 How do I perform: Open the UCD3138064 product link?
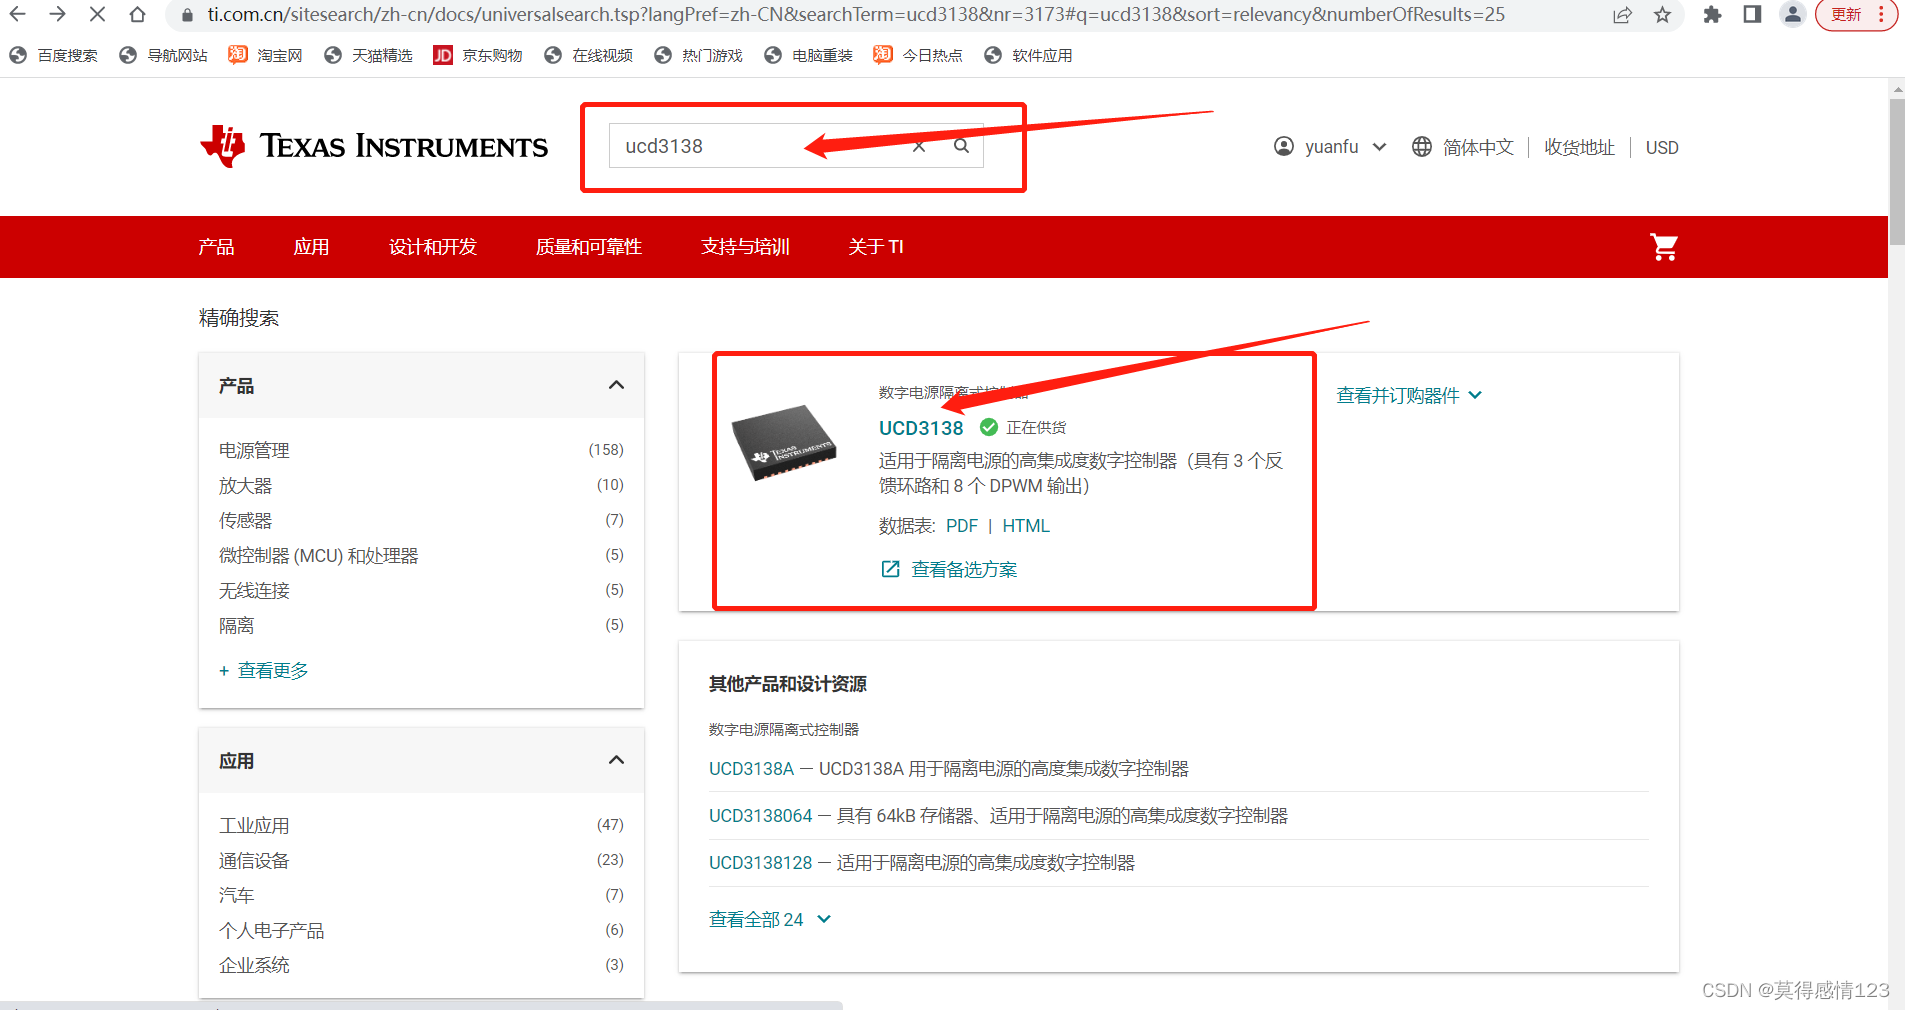(x=760, y=816)
